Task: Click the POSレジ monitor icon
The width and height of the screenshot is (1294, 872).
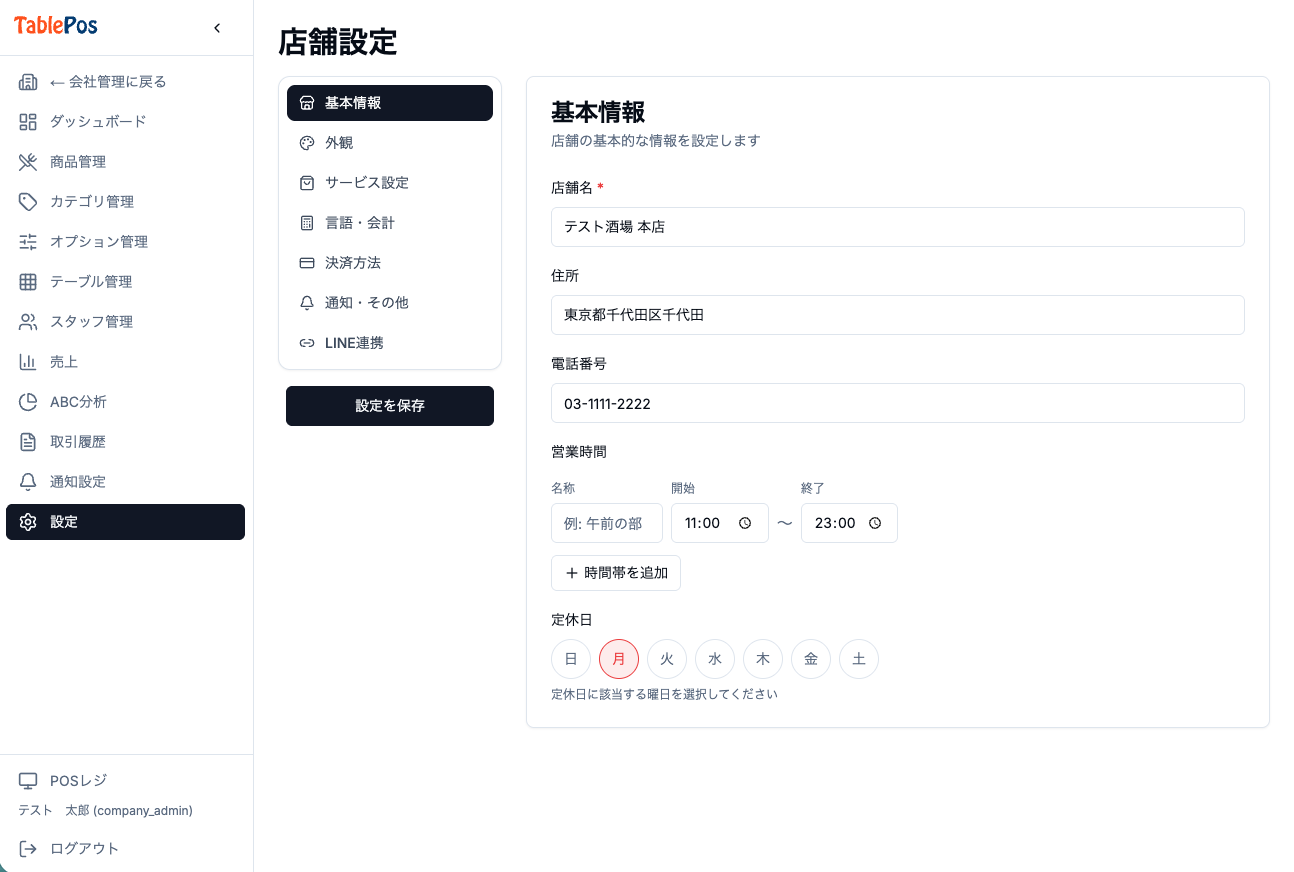Action: click(28, 781)
